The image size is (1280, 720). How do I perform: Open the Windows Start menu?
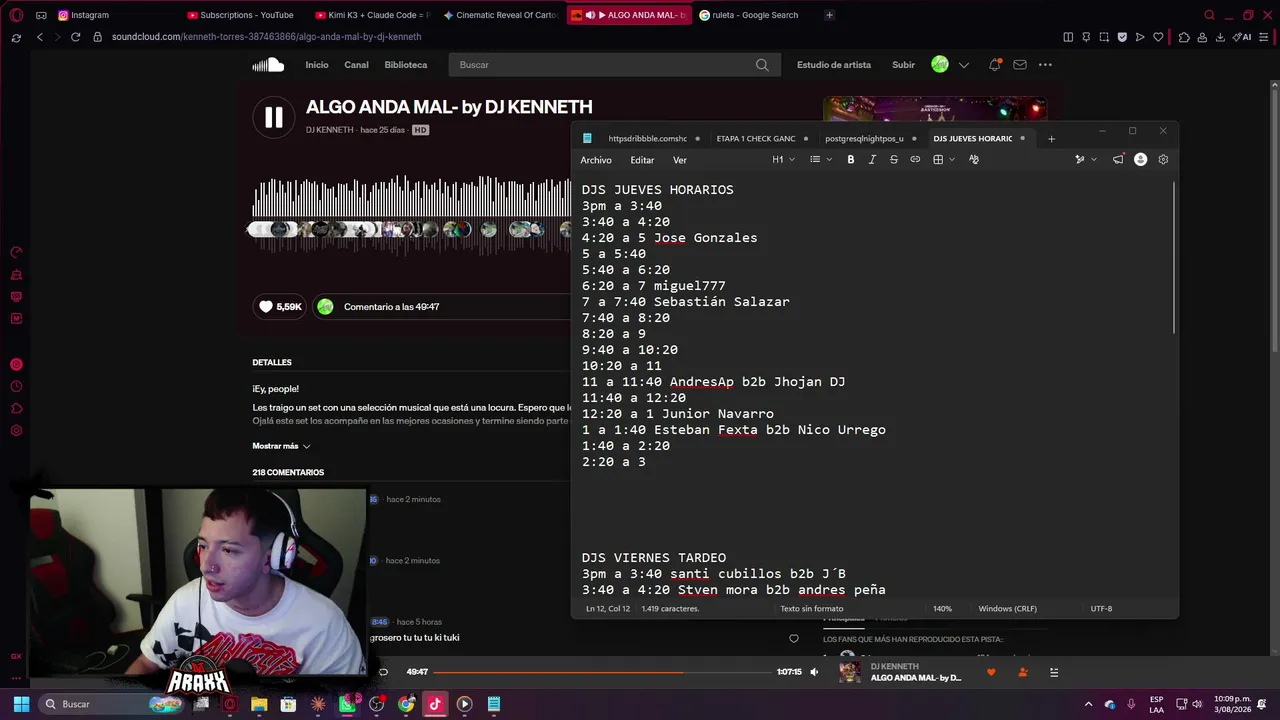21,704
